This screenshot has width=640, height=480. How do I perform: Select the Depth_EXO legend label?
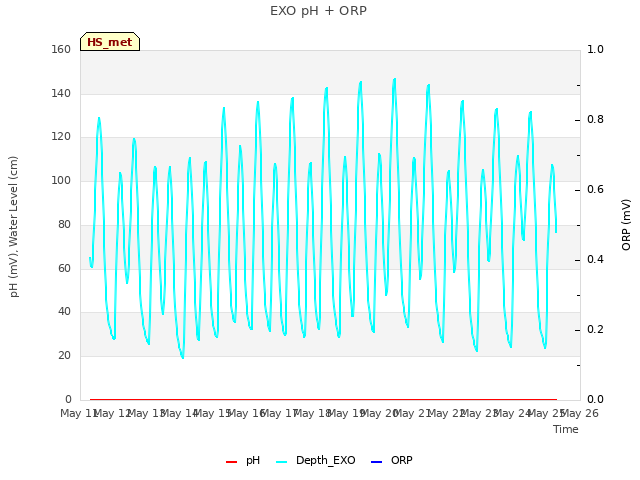tap(326, 460)
